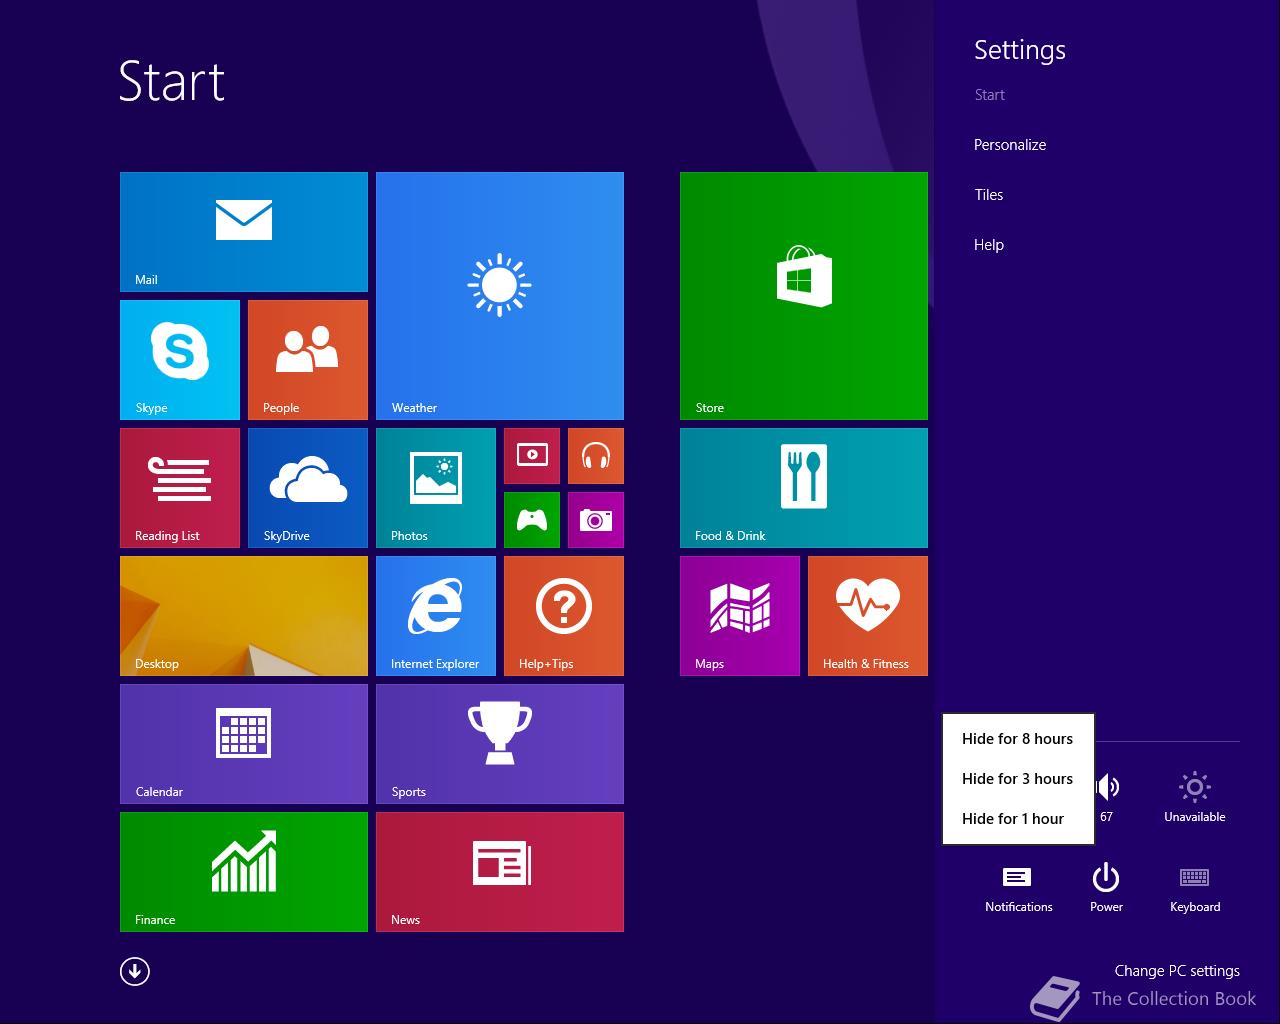
Task: Launch the Skype tile
Action: coord(180,360)
